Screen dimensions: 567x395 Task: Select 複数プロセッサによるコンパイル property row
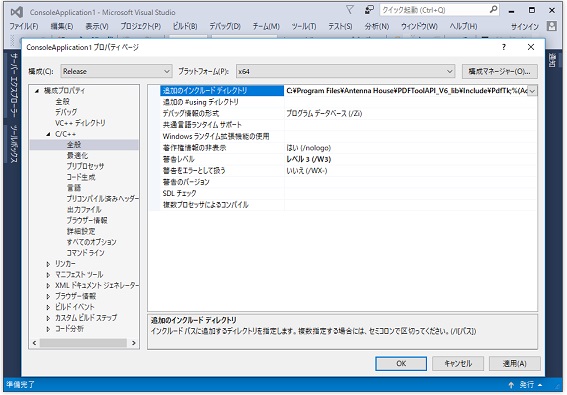[349, 205]
